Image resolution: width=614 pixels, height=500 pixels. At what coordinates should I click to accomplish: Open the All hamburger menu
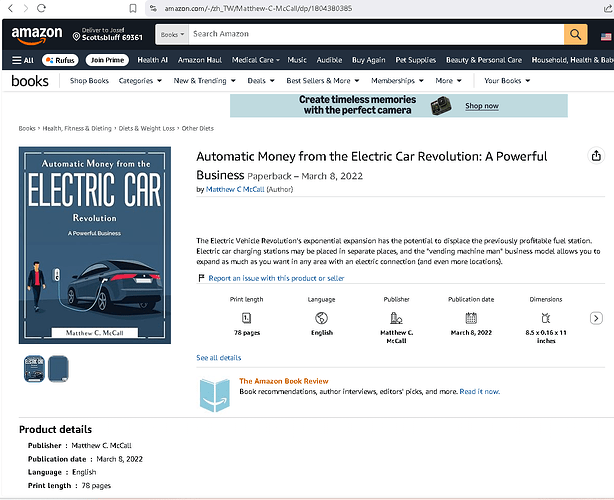23,60
